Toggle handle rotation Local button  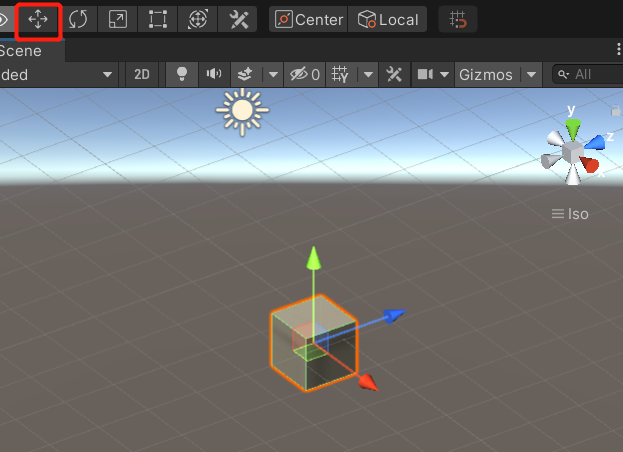[x=388, y=19]
